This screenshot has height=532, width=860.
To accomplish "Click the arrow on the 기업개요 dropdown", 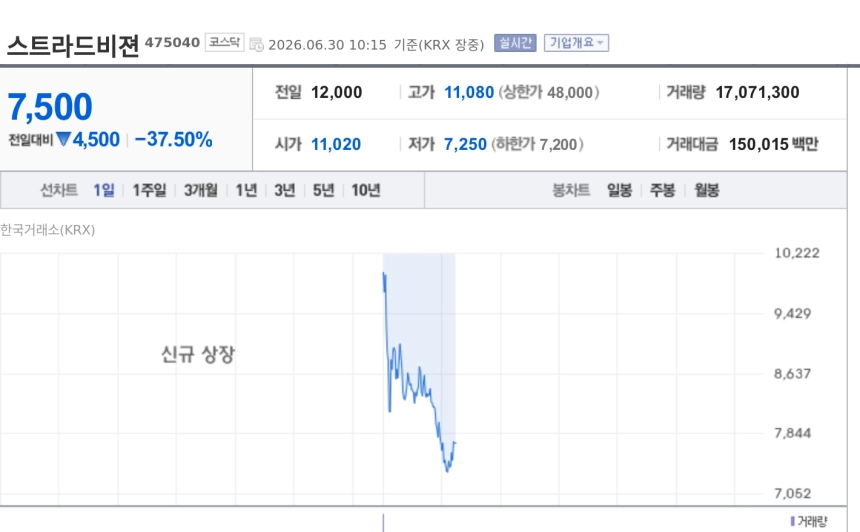I will (x=601, y=43).
